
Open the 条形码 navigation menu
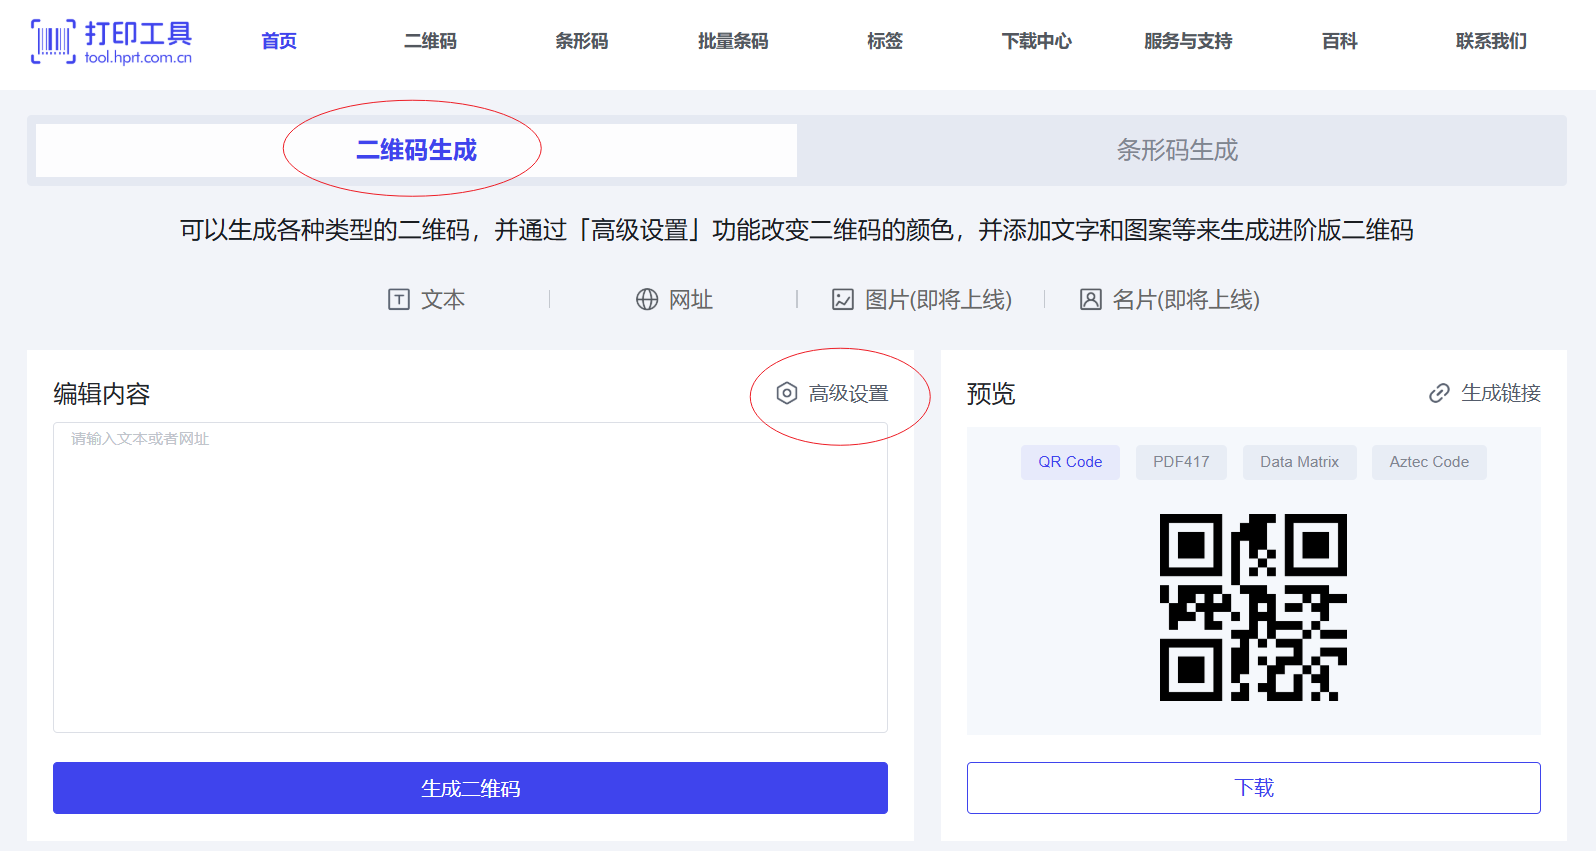[x=582, y=41]
